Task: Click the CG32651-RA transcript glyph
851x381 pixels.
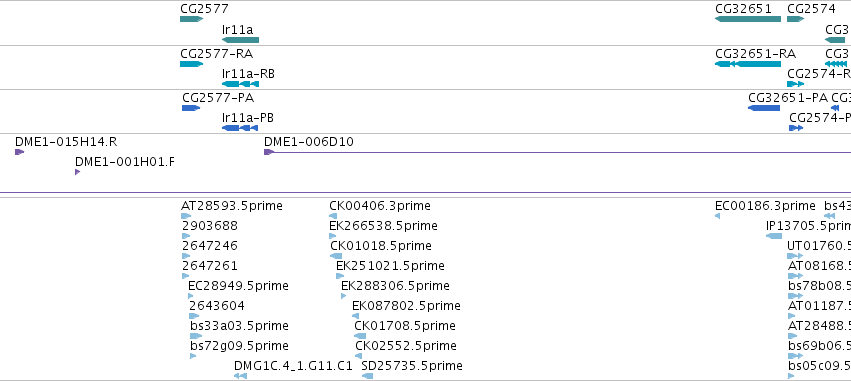Action: 748,64
